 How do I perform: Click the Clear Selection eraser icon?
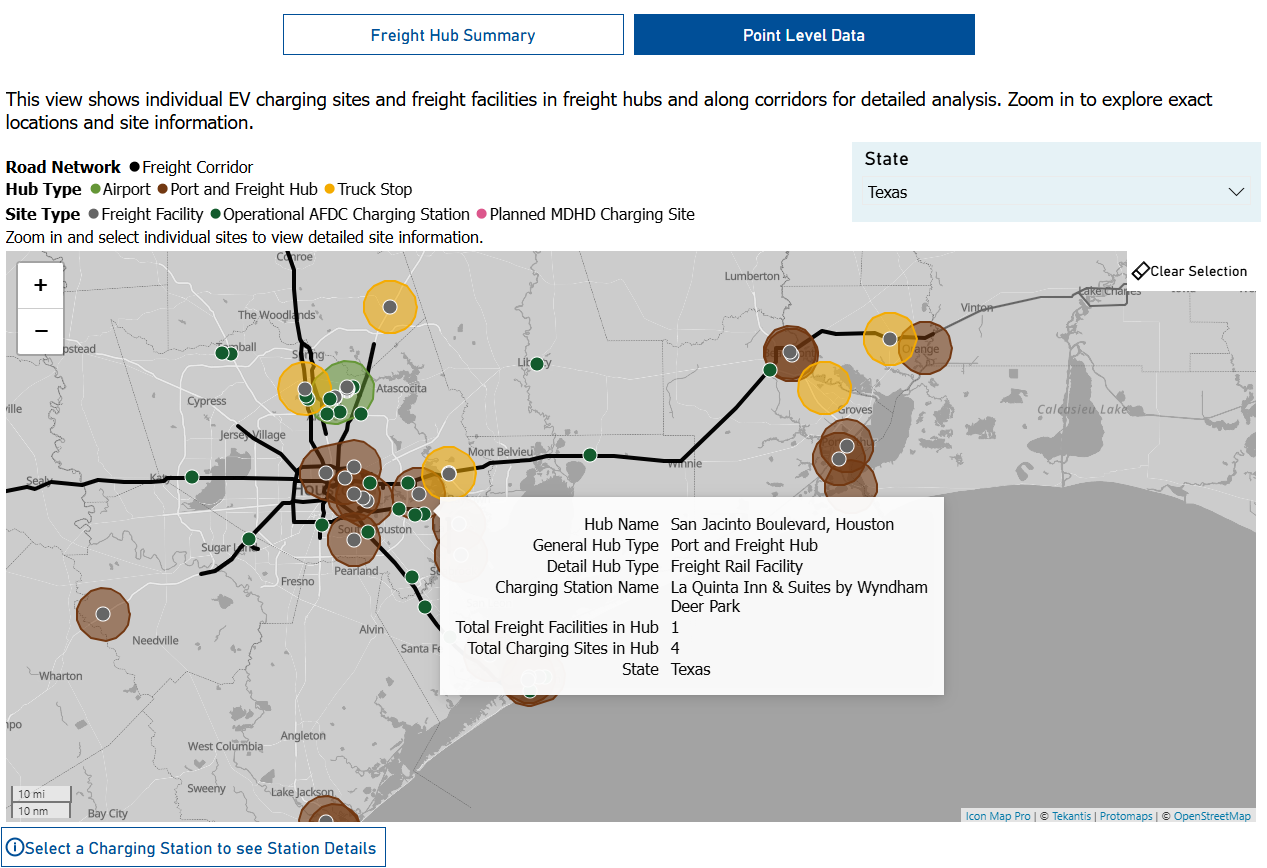click(x=1140, y=271)
